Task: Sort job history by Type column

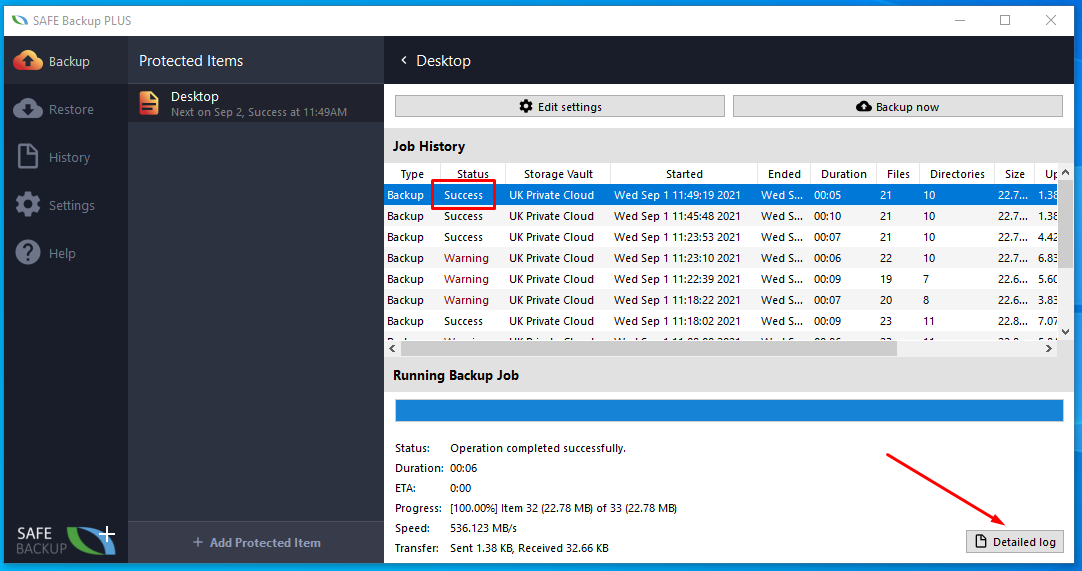Action: [x=412, y=174]
